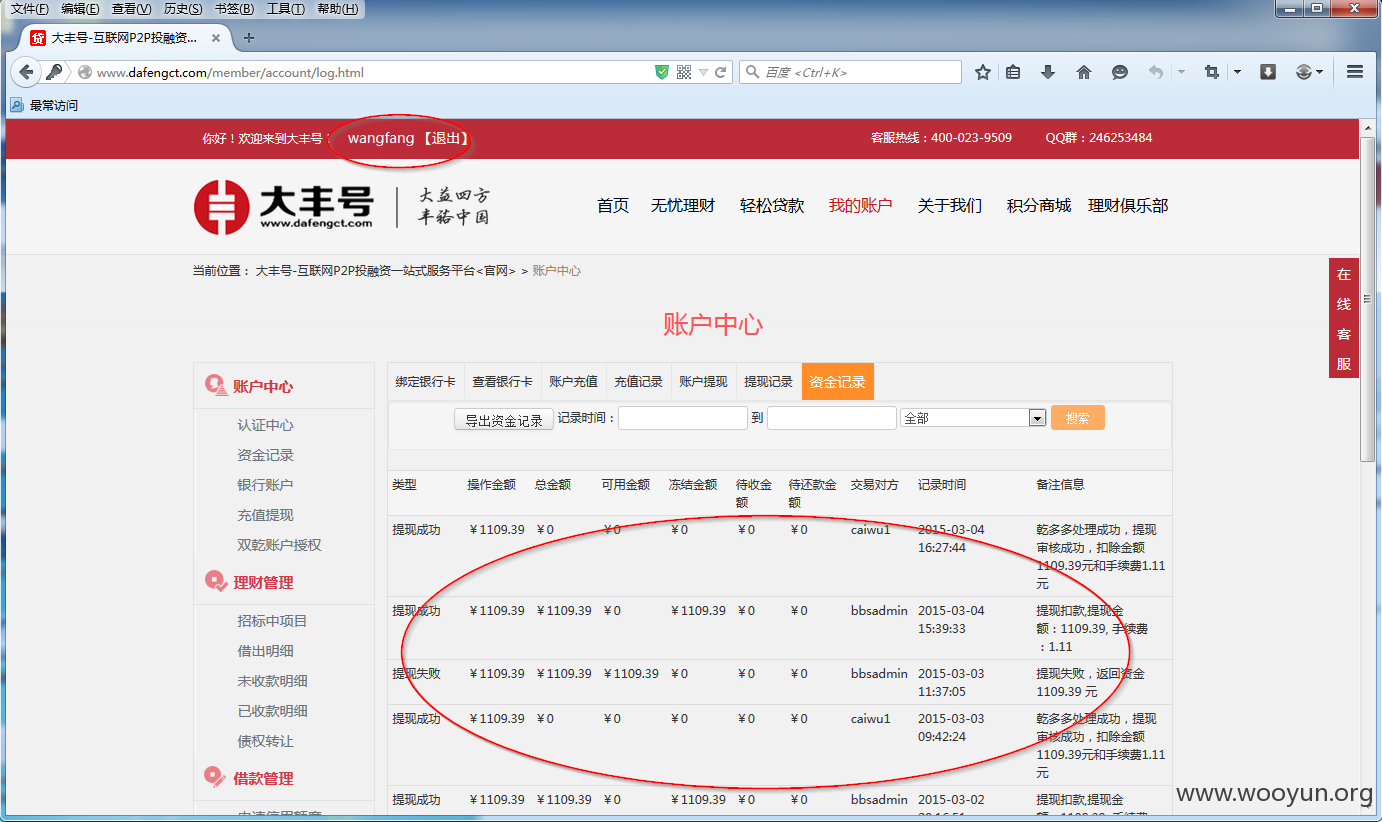Open 认证中心 in sidebar
This screenshot has height=822, width=1382.
click(265, 425)
